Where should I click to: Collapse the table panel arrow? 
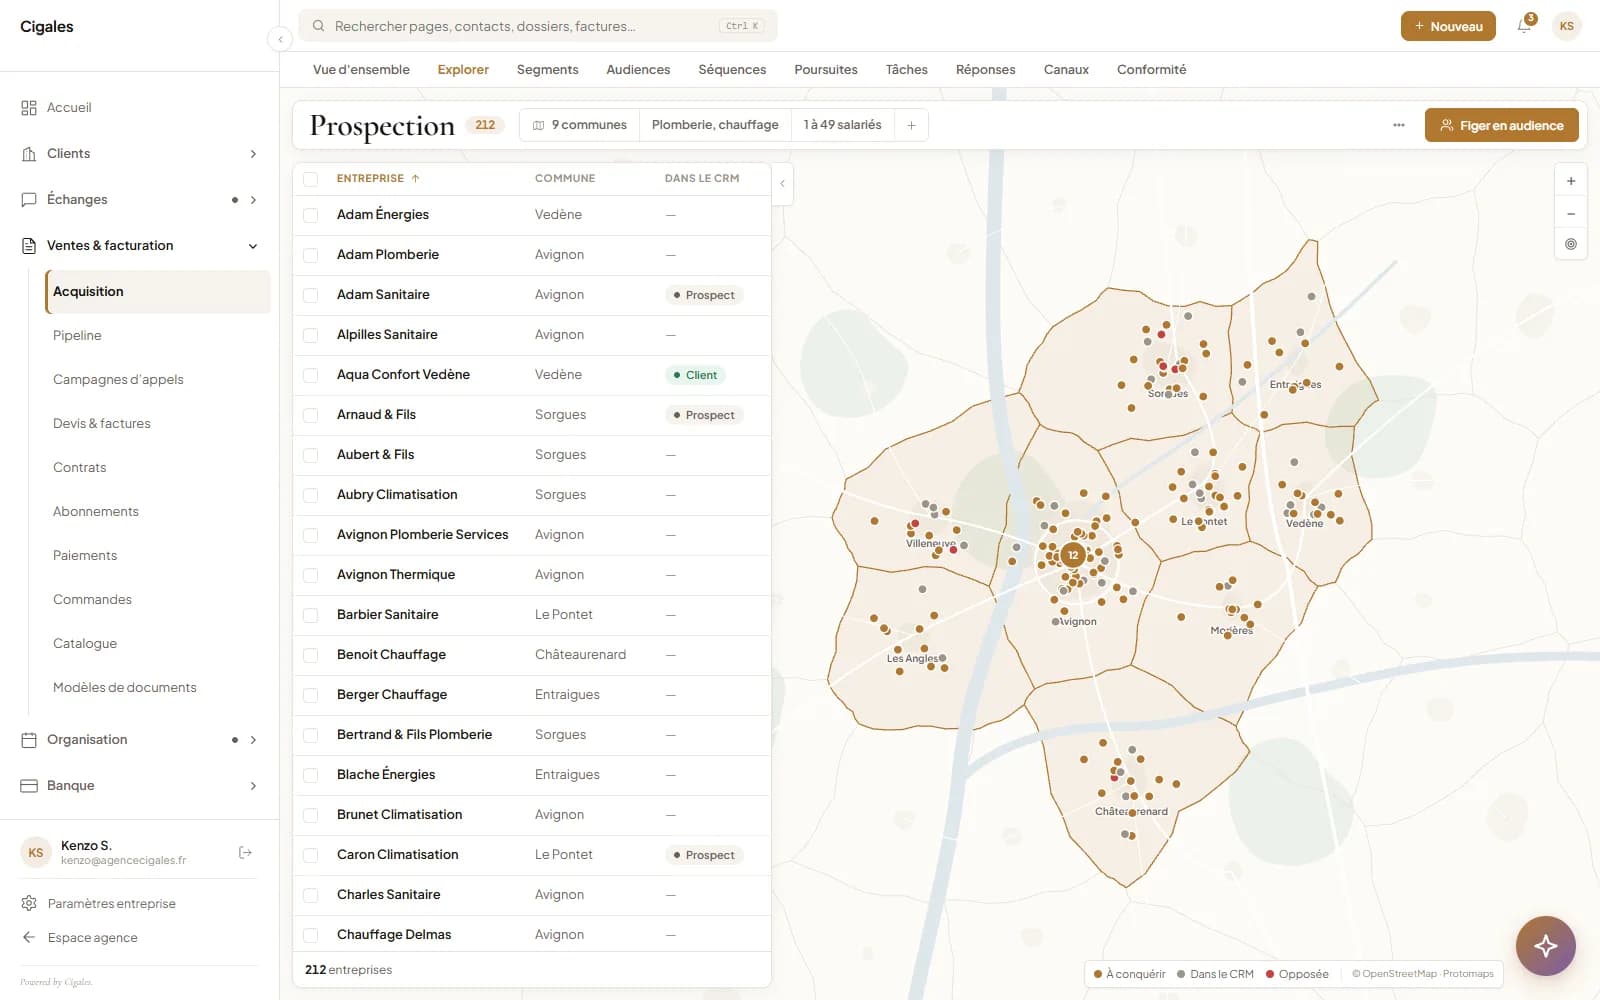coord(782,184)
